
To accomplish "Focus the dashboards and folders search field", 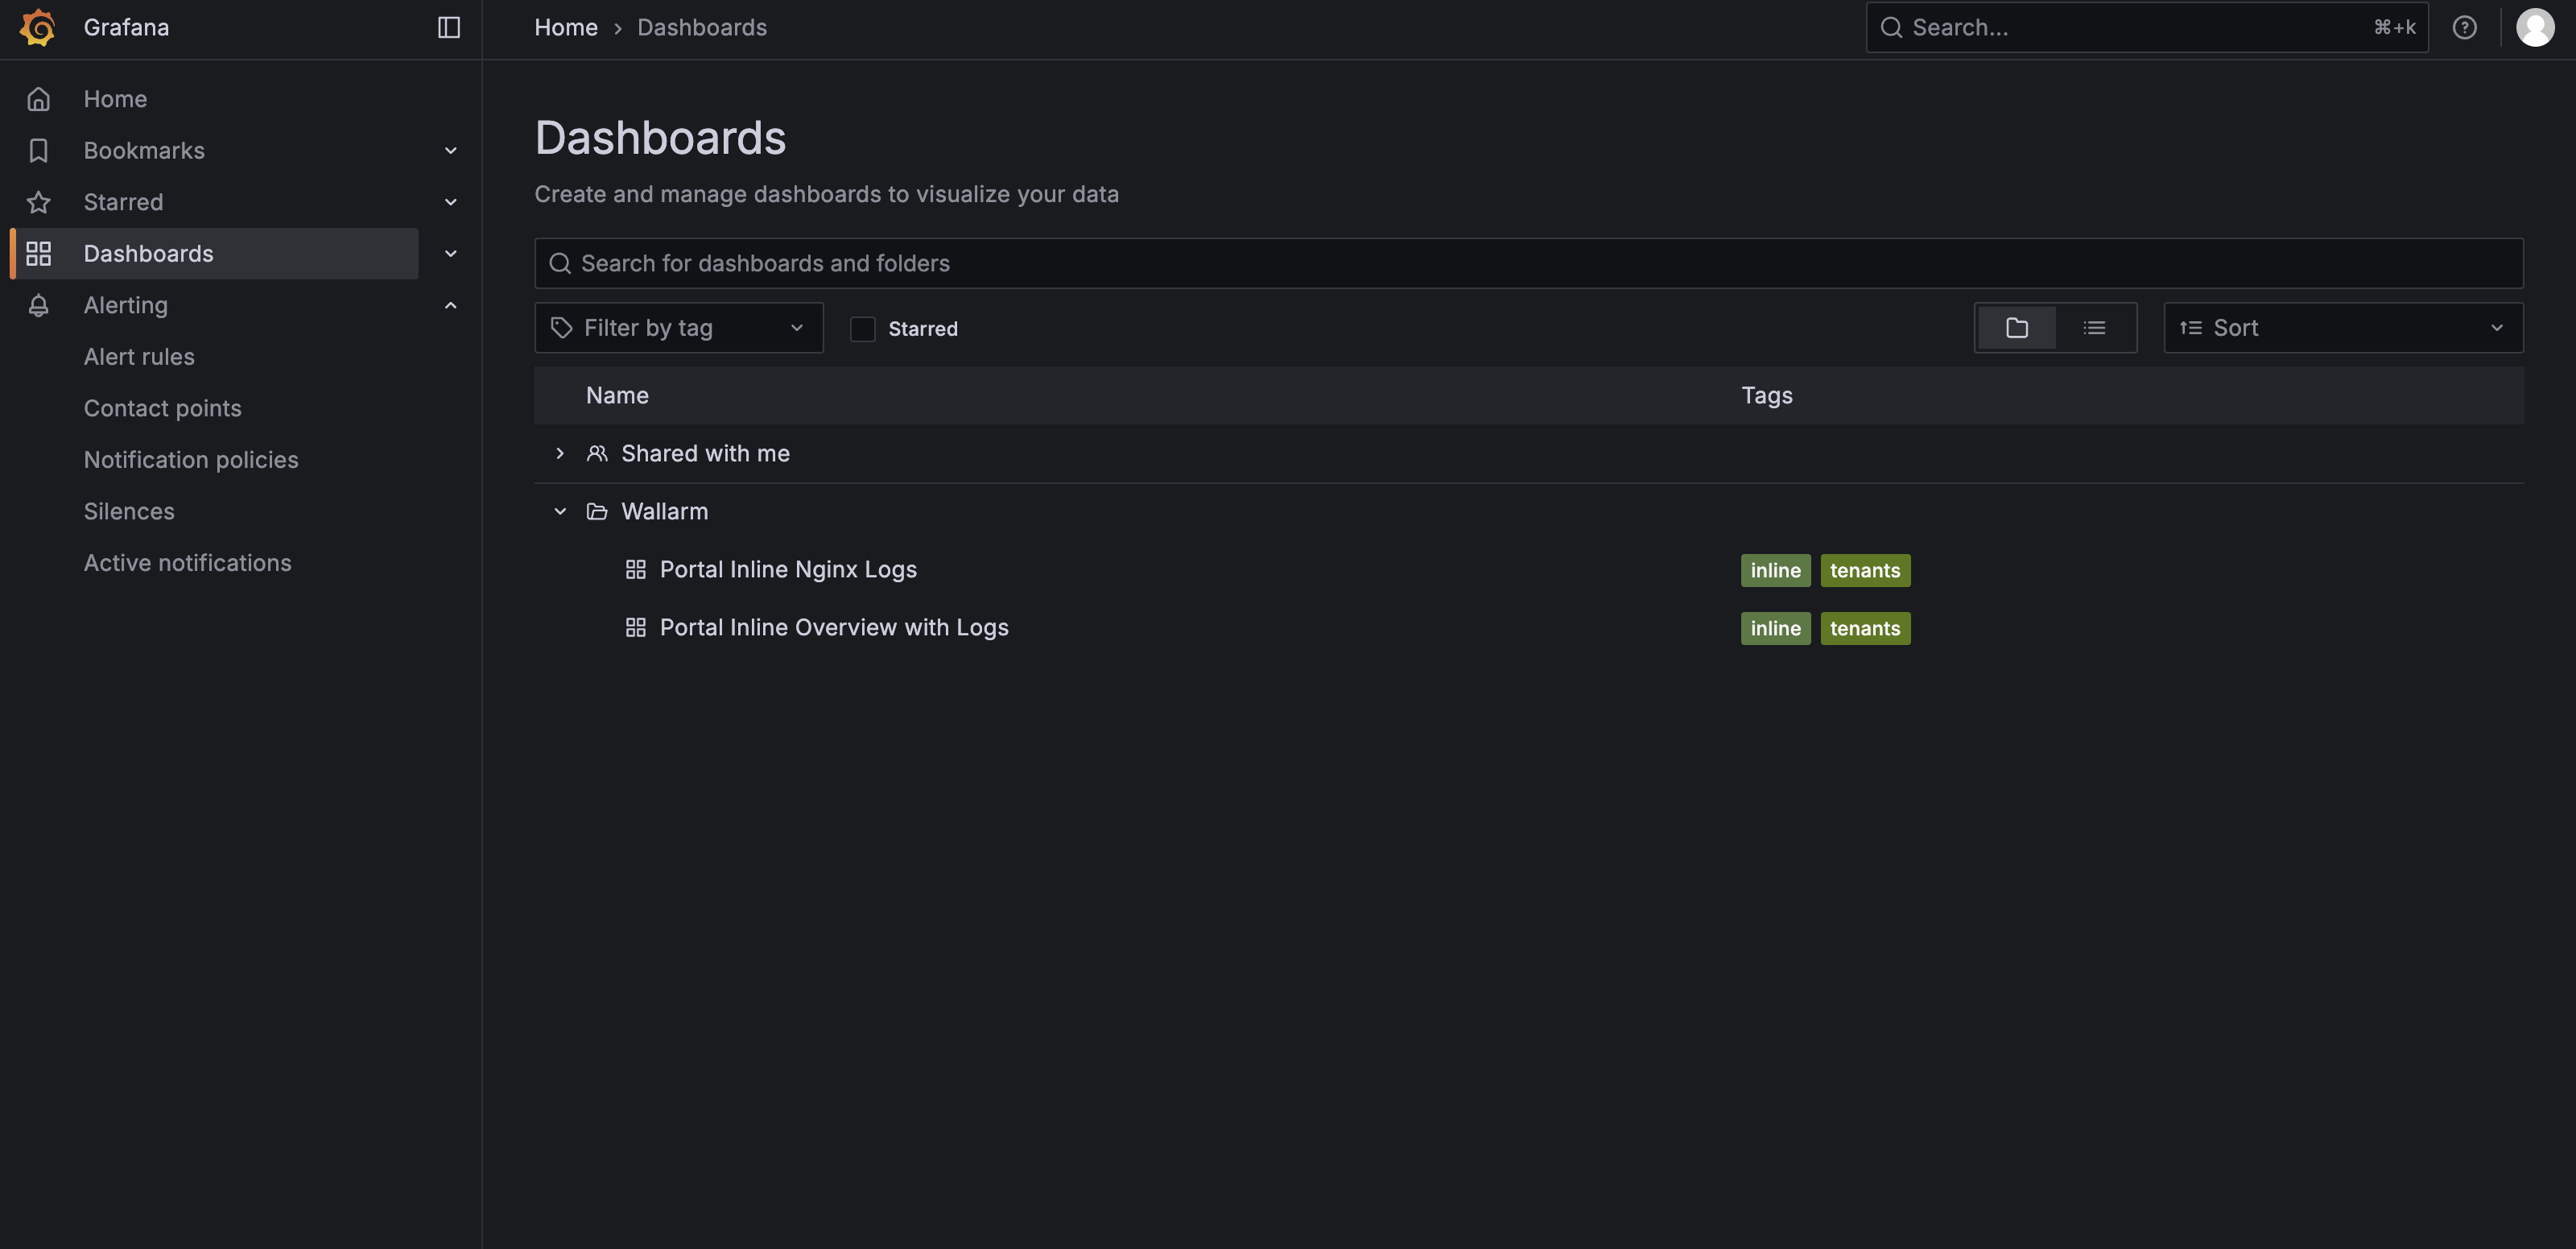I will (x=1528, y=263).
